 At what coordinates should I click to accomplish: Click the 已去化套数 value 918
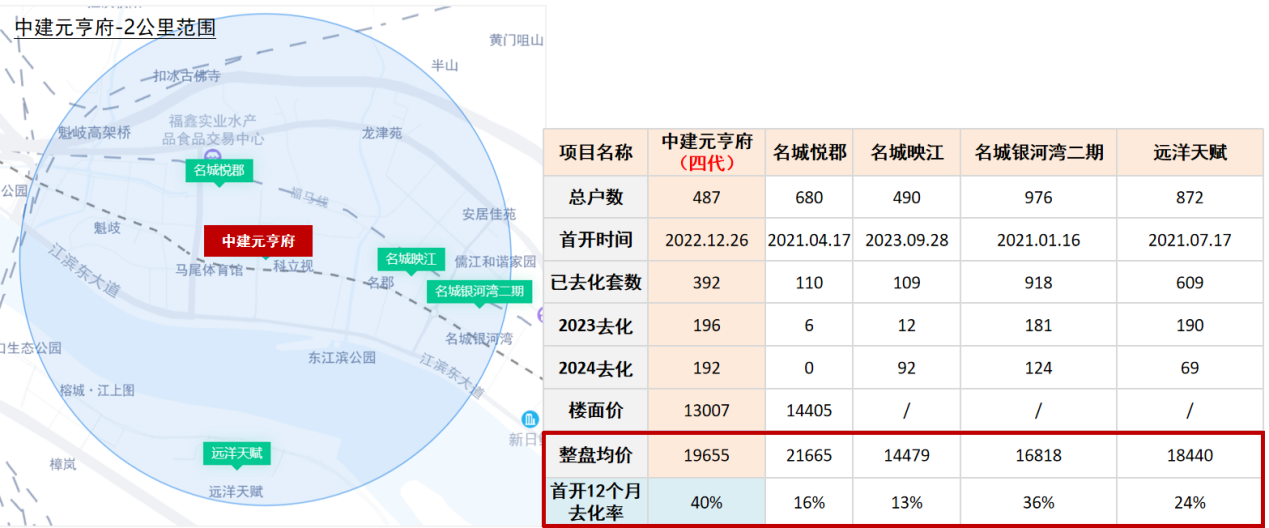click(1038, 283)
